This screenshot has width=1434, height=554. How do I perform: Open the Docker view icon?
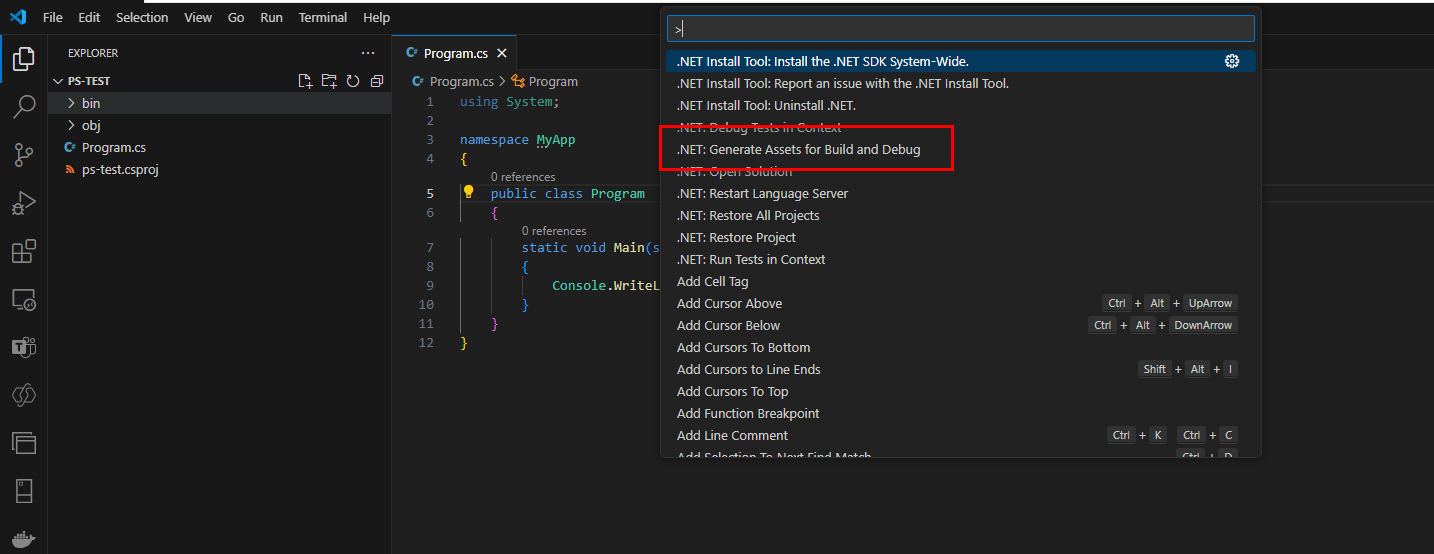point(23,539)
